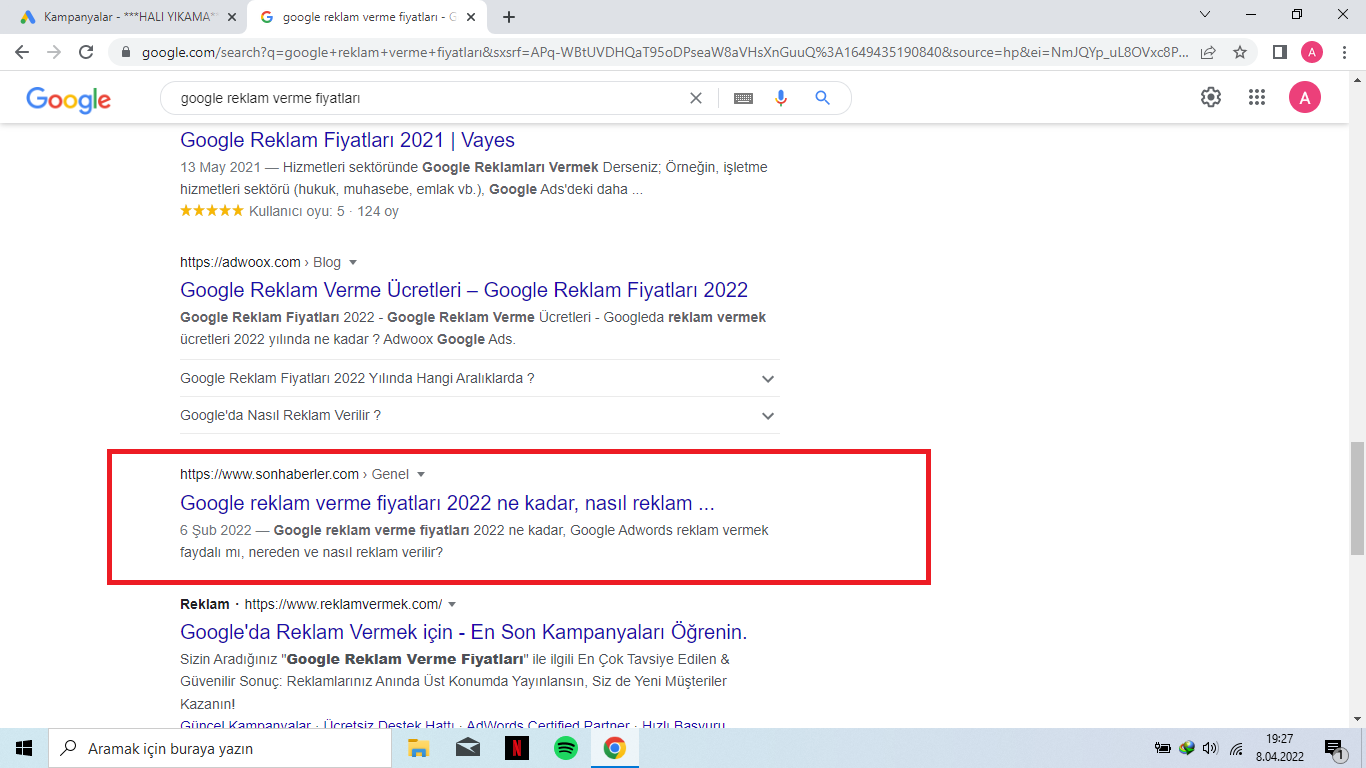This screenshot has width=1366, height=768.
Task: Open the network status in system tray
Action: (1236, 748)
